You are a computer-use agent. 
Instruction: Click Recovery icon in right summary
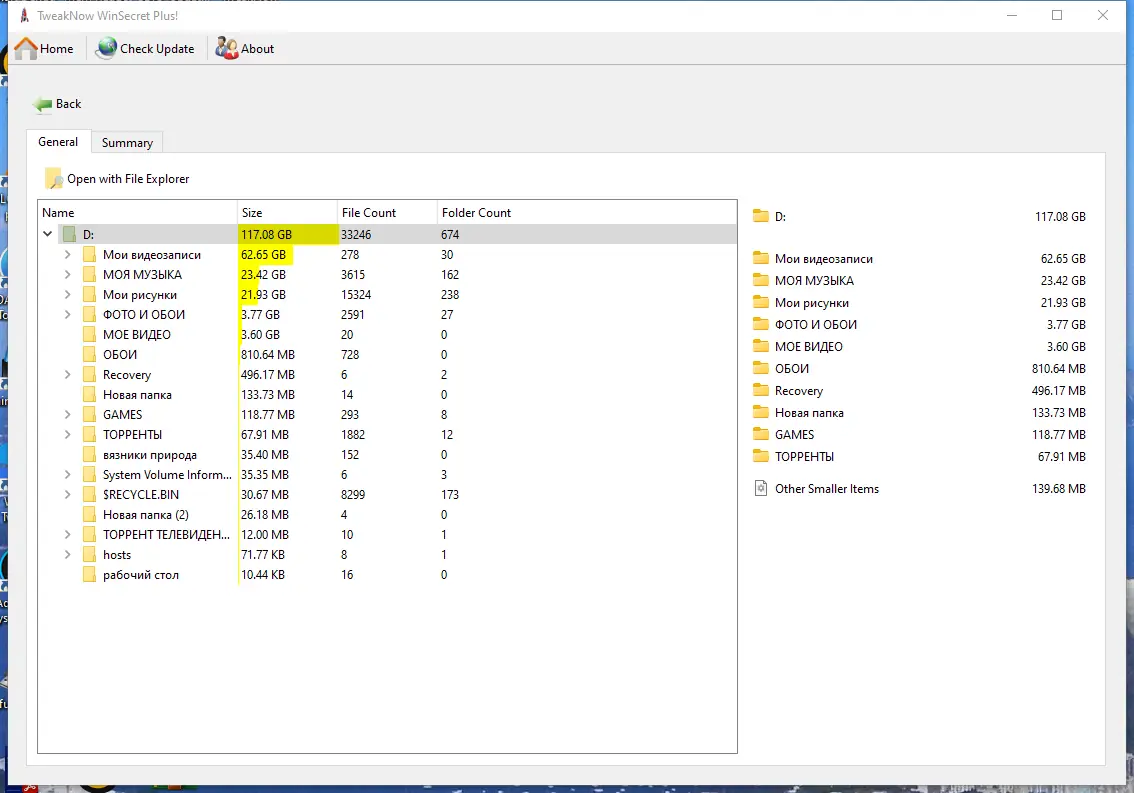[761, 390]
